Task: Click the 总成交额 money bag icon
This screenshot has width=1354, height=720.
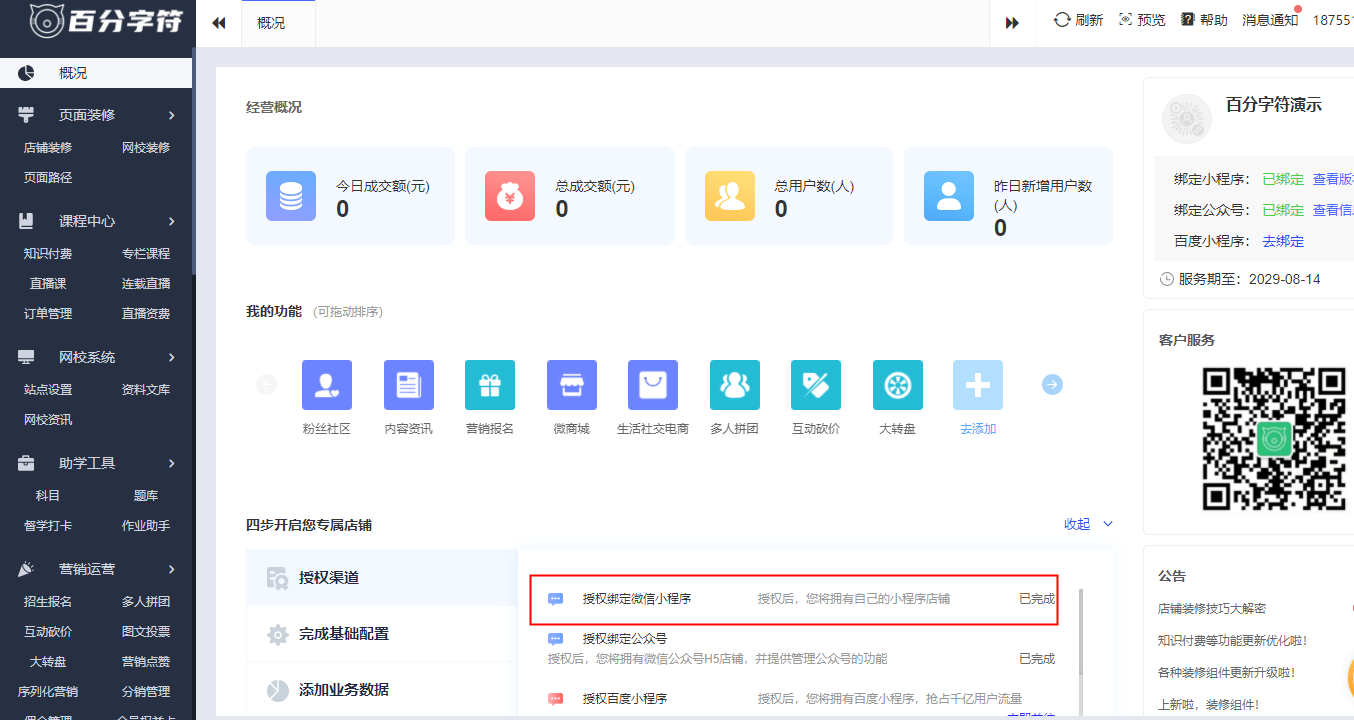Action: (x=510, y=196)
